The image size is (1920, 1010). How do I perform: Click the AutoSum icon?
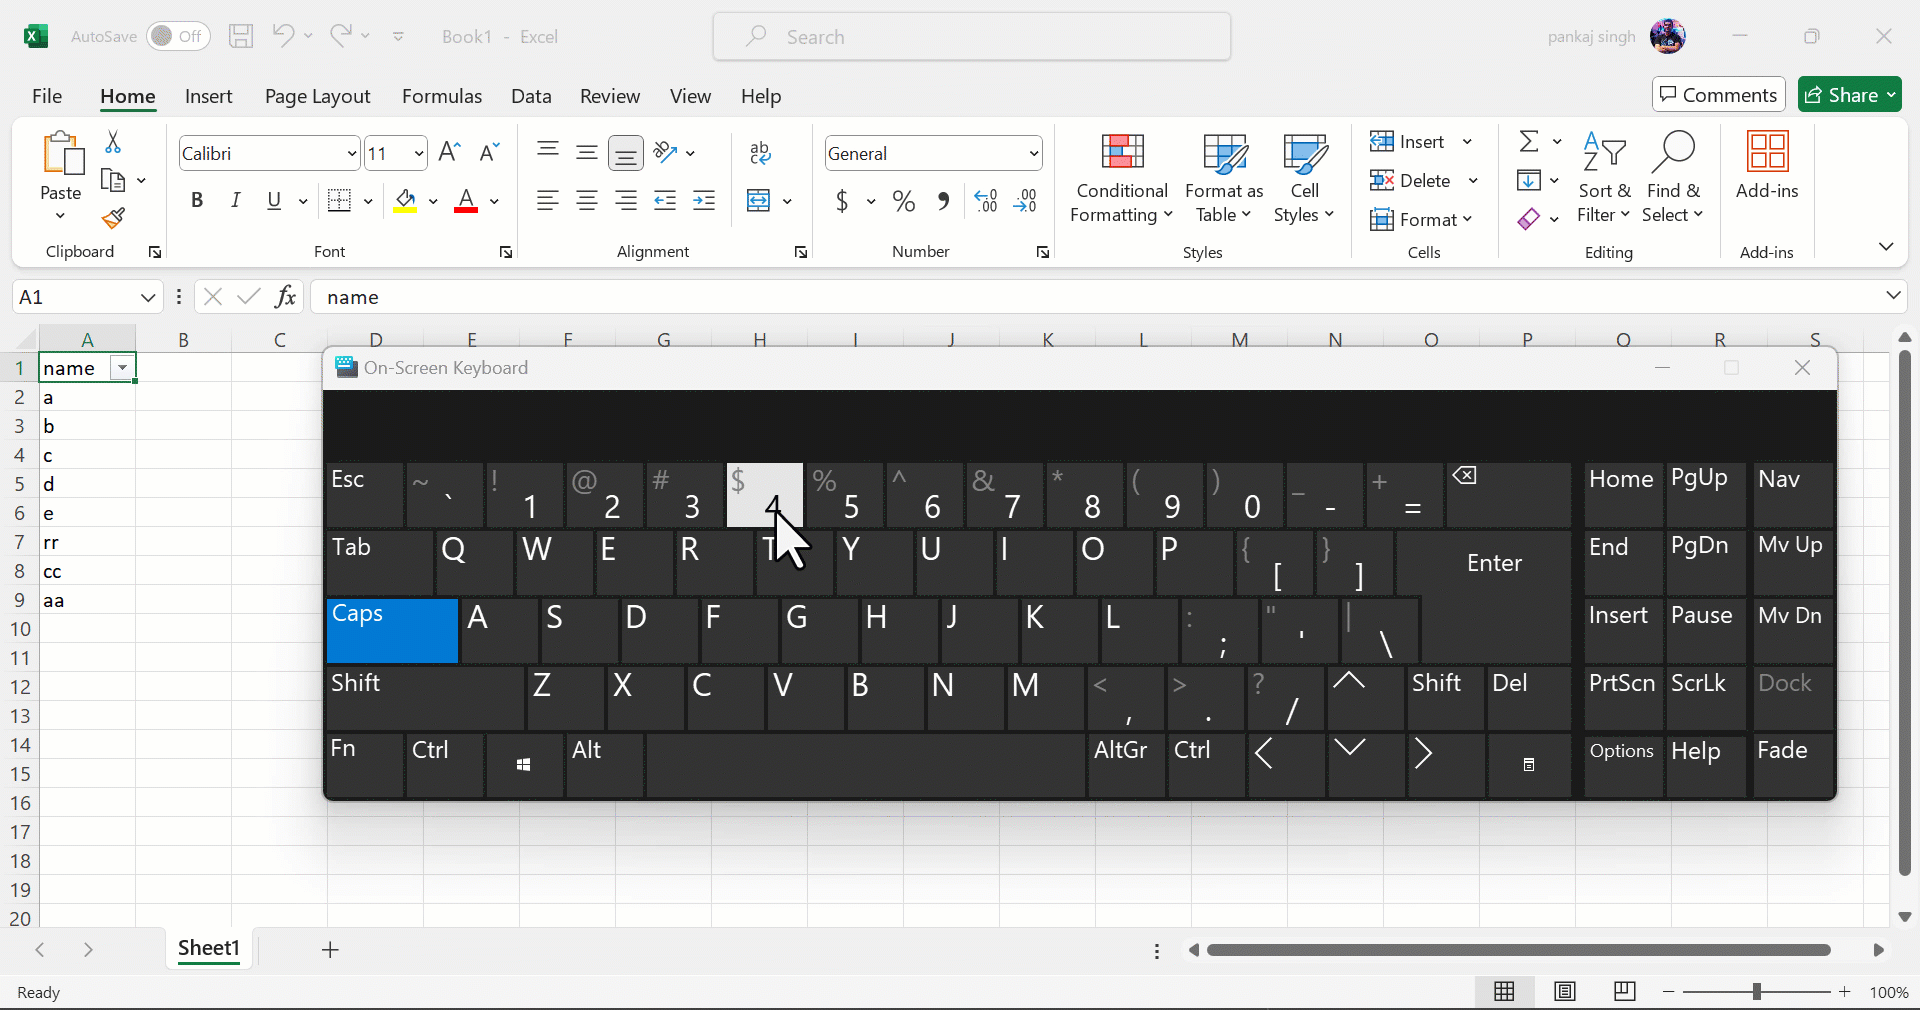click(x=1531, y=141)
